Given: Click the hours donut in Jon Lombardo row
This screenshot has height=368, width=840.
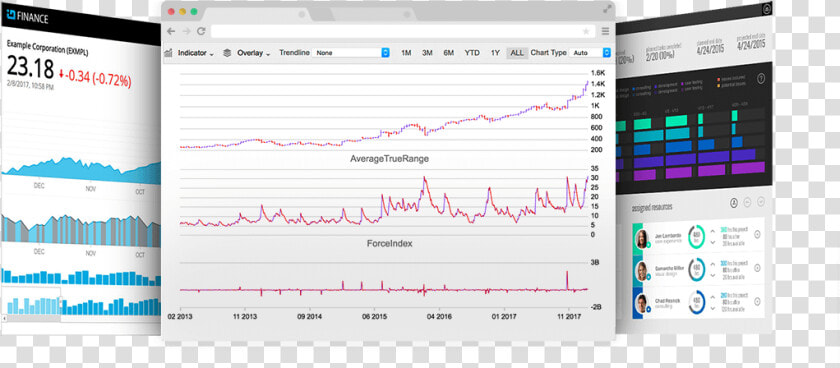Looking at the screenshot, I should pyautogui.click(x=696, y=237).
